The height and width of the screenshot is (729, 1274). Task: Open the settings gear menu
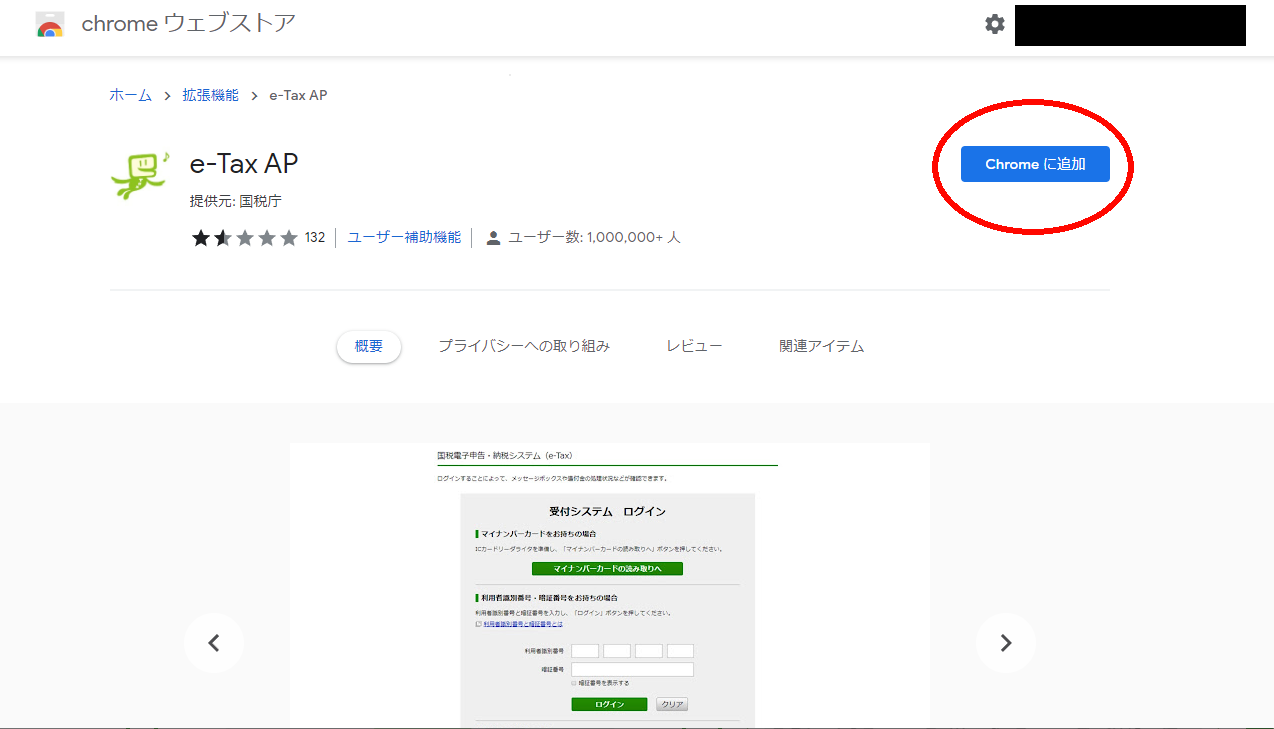point(994,24)
